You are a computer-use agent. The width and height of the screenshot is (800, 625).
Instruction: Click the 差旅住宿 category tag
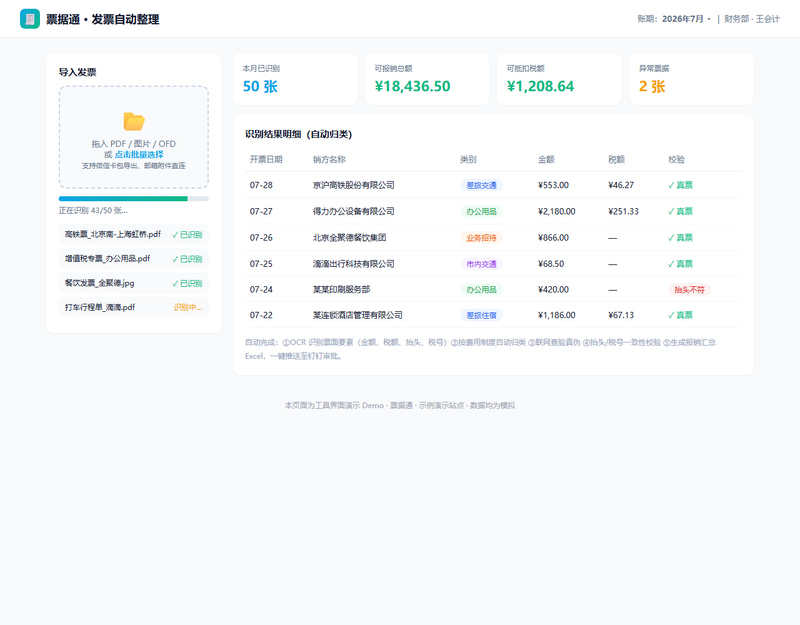pyautogui.click(x=481, y=315)
